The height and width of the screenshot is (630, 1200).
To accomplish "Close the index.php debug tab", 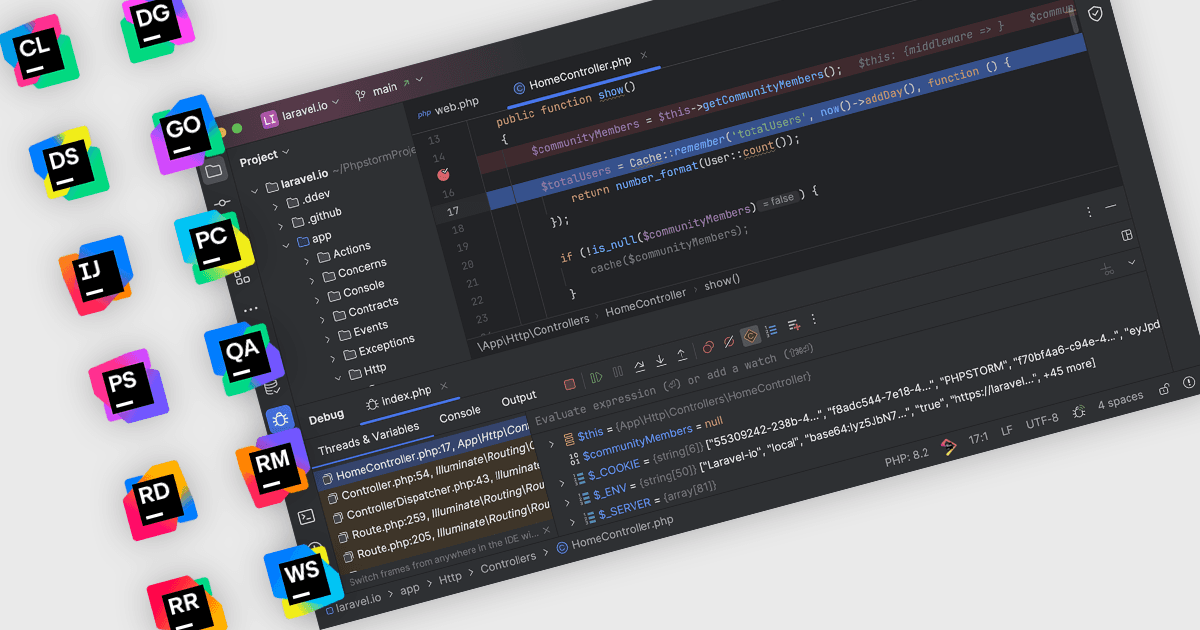I will (x=443, y=385).
